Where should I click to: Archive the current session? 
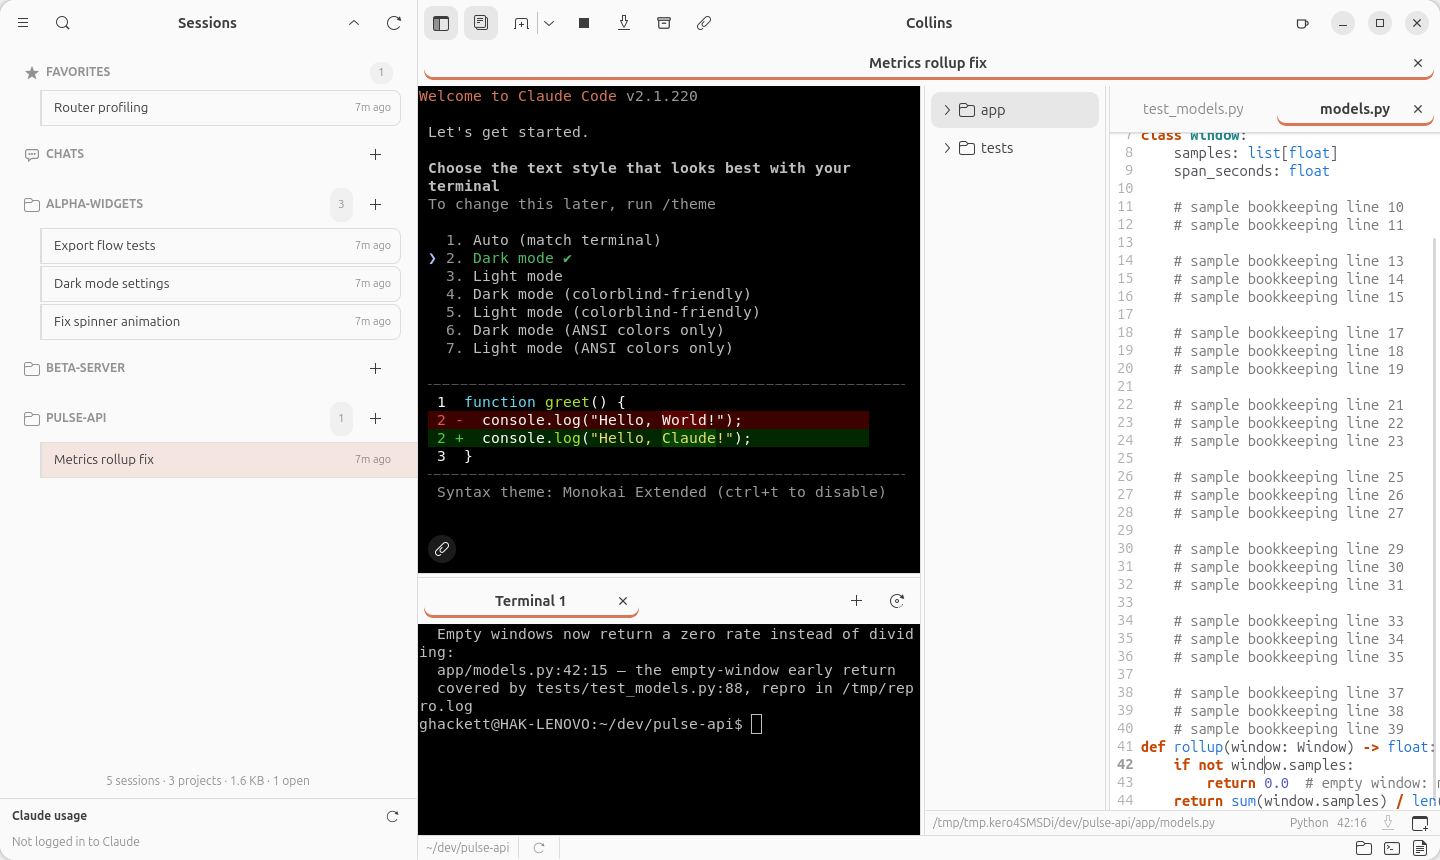coord(664,23)
